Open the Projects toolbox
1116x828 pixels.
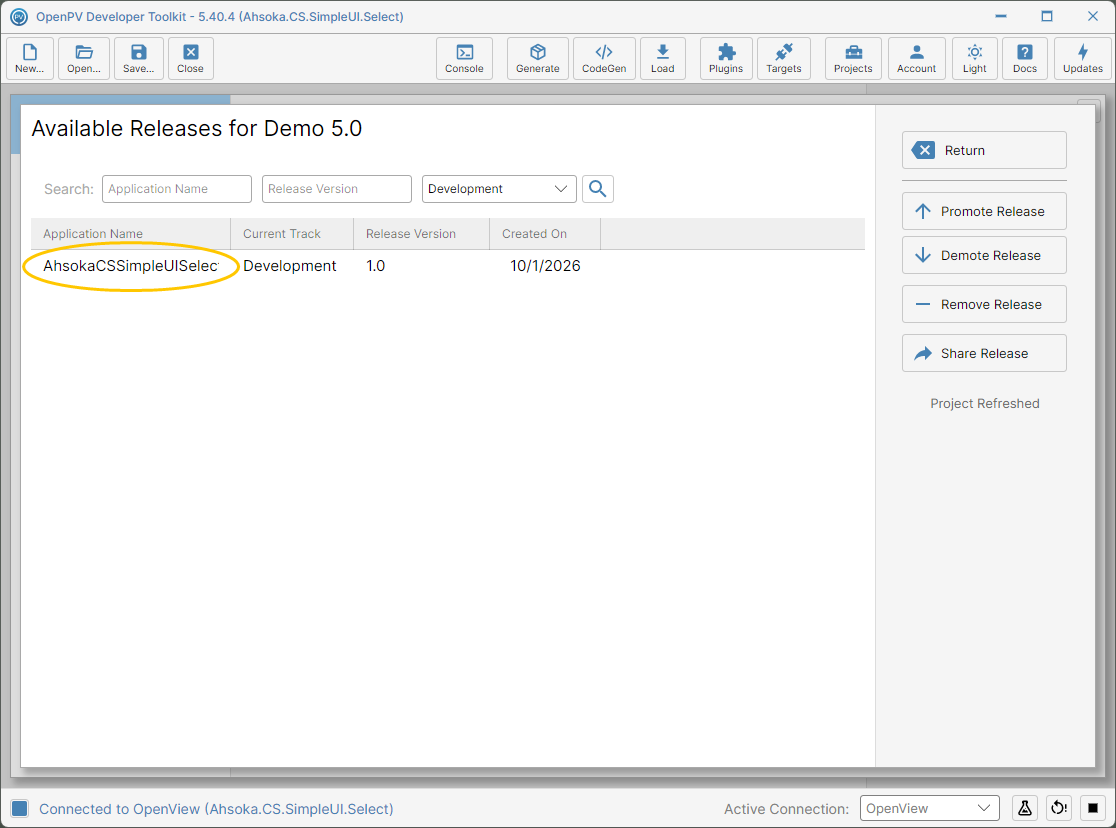pyautogui.click(x=853, y=58)
